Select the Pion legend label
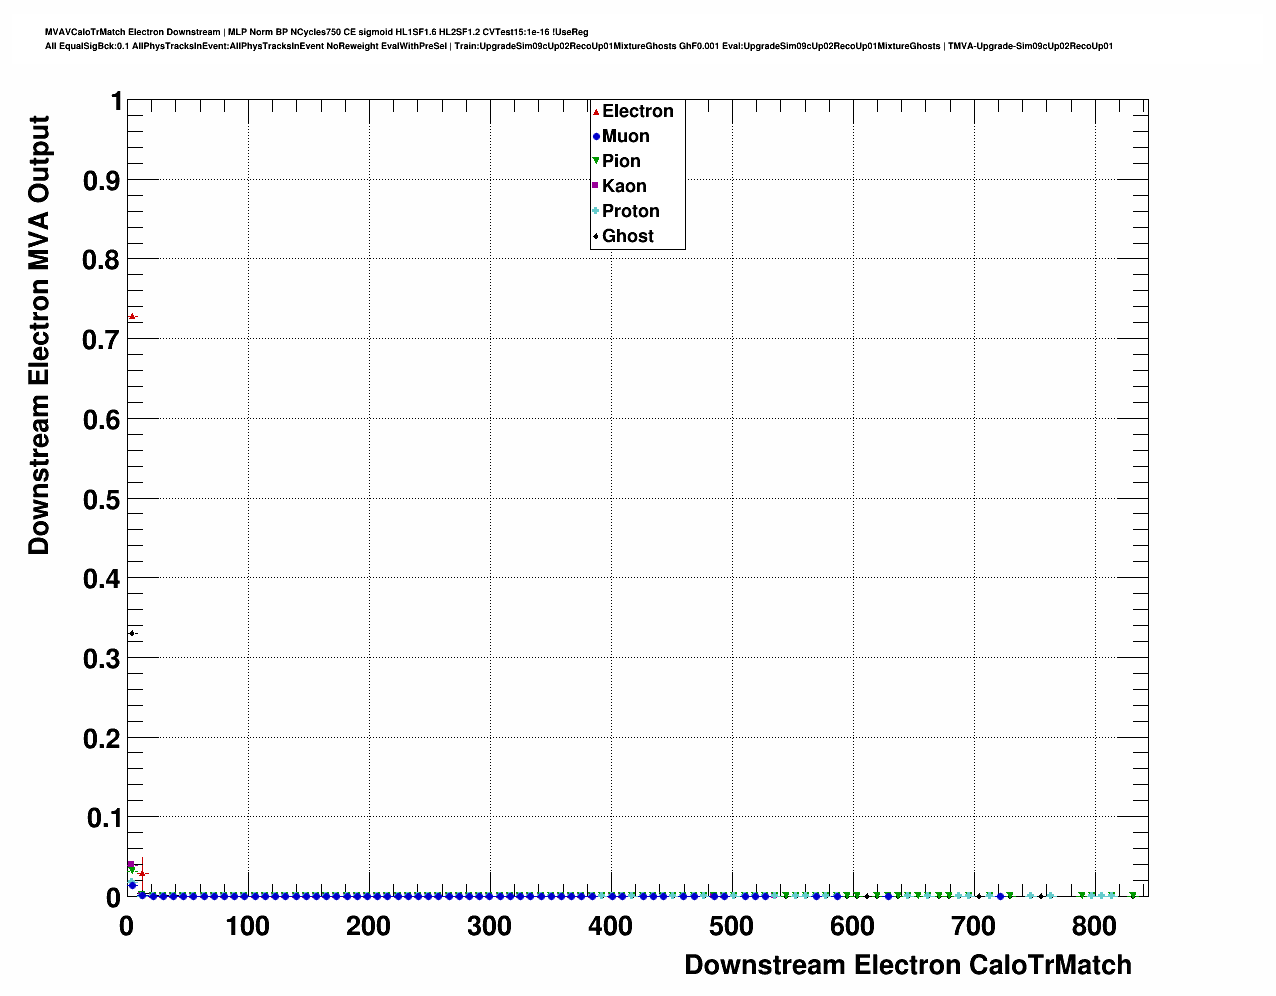 pyautogui.click(x=621, y=161)
